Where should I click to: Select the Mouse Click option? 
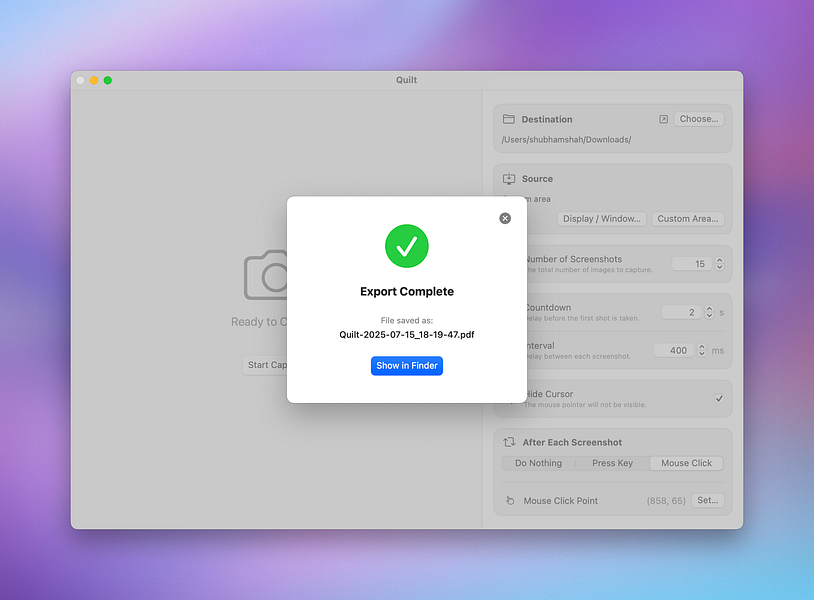pos(686,463)
